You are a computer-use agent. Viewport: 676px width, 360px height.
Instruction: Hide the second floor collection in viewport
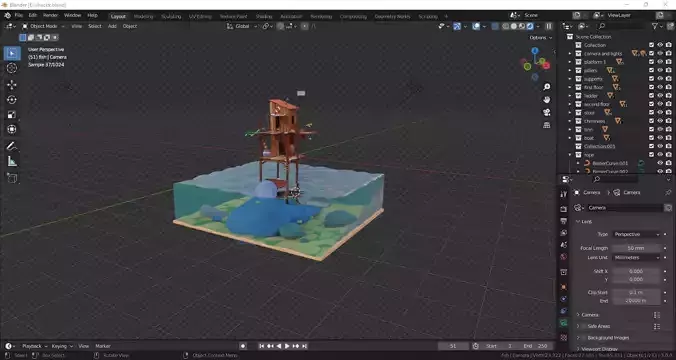click(x=660, y=104)
